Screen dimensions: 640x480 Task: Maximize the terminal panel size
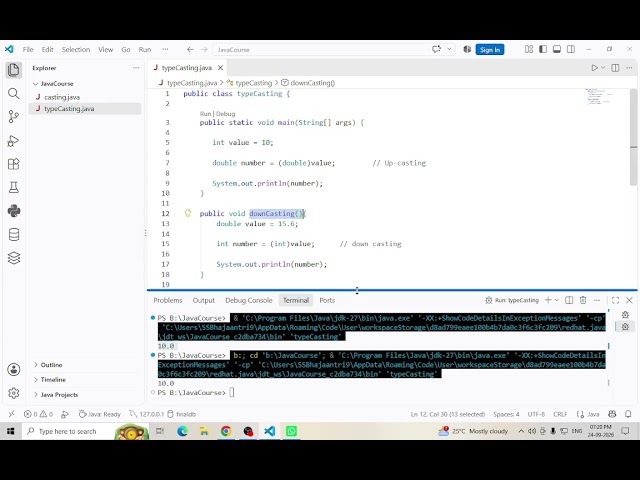pos(616,300)
